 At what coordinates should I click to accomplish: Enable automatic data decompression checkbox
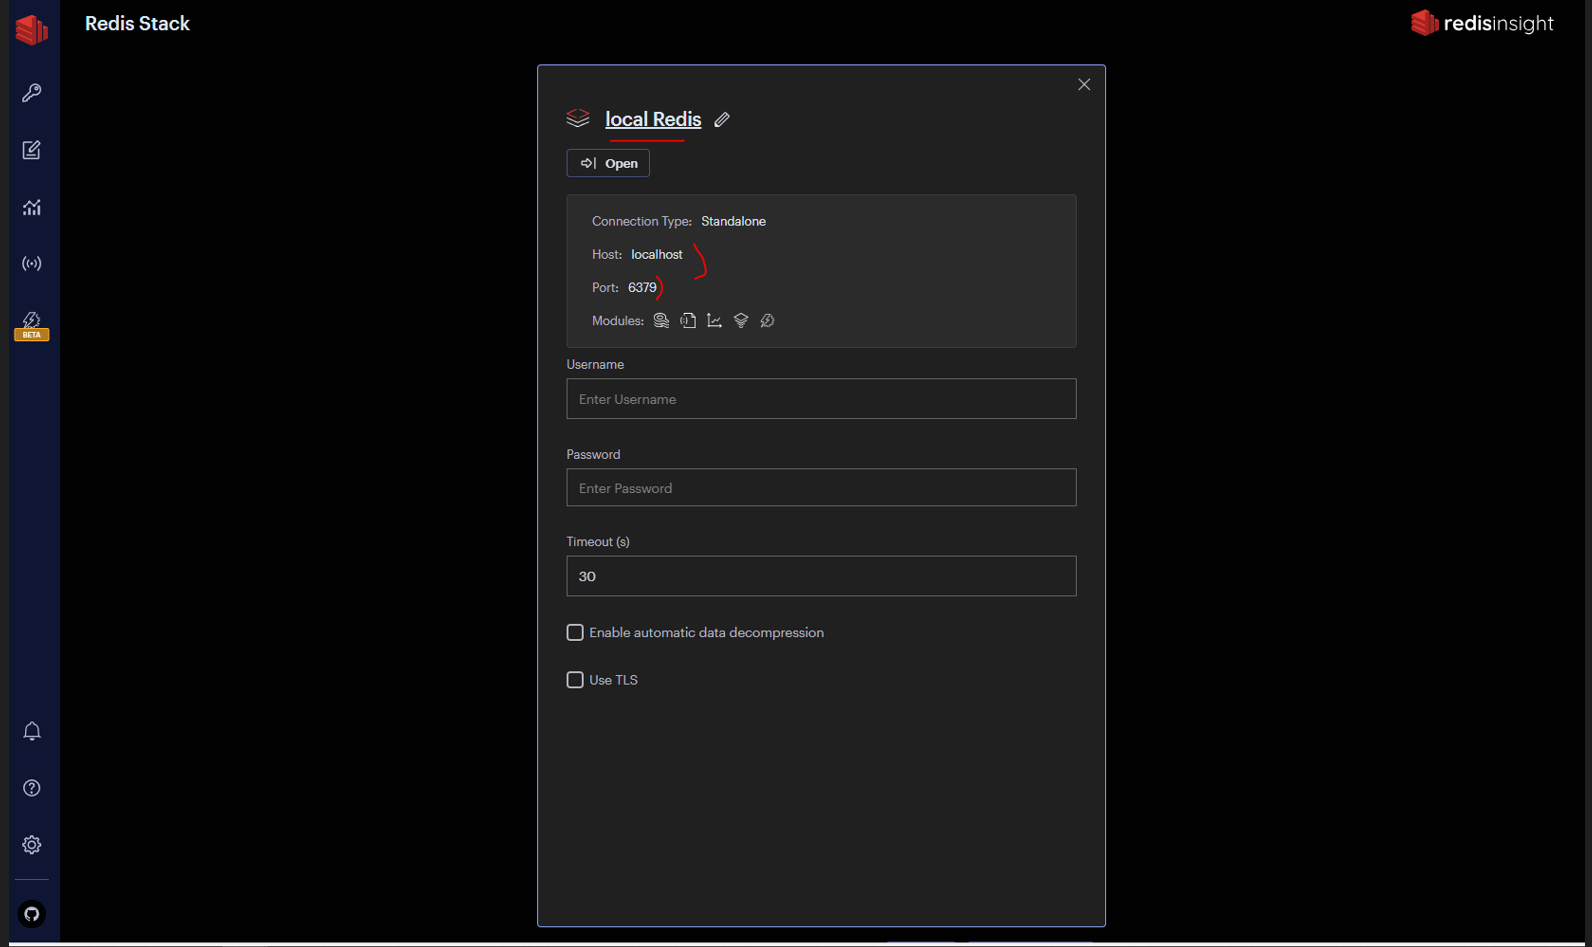[x=575, y=633]
